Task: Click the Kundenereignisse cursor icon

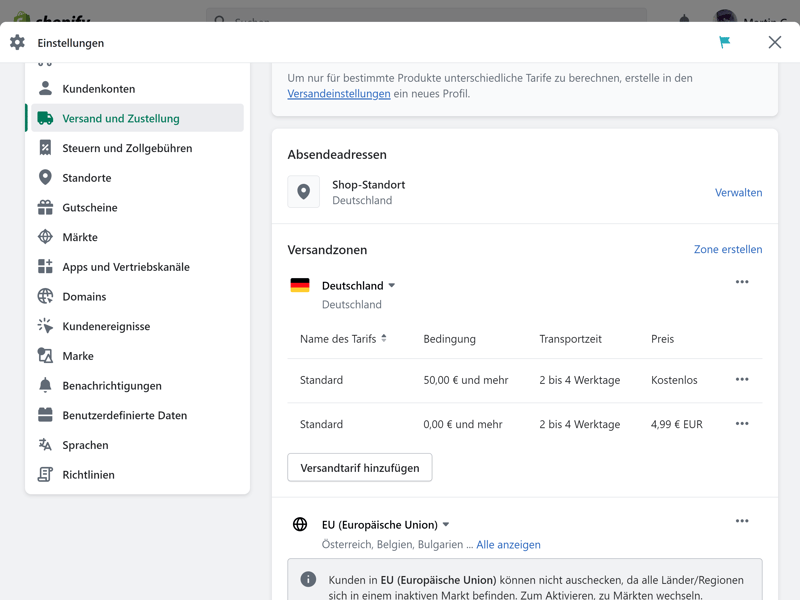Action: click(x=45, y=326)
